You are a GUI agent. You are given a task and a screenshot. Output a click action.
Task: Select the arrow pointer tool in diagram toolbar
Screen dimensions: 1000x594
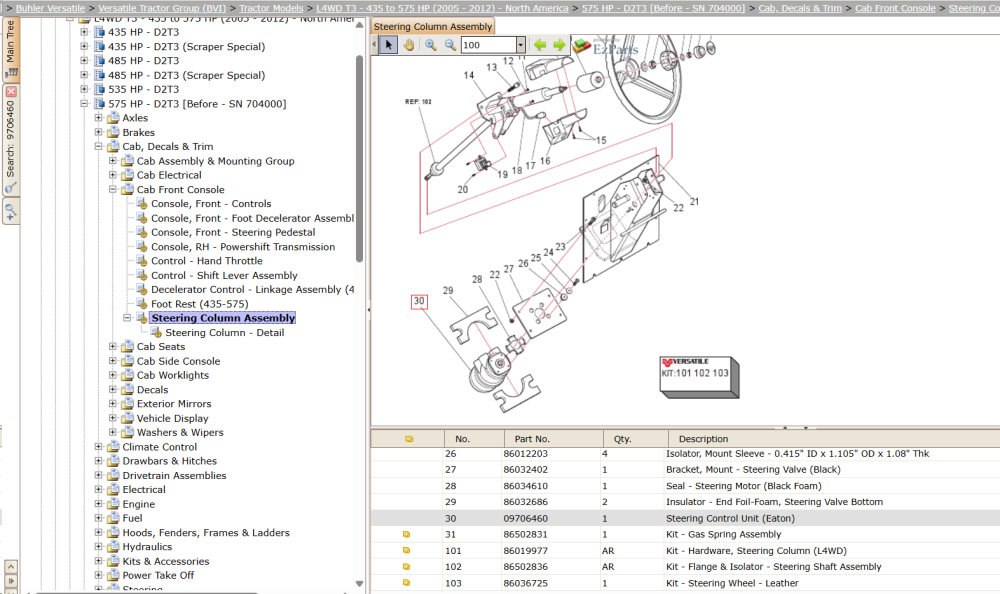pos(388,45)
